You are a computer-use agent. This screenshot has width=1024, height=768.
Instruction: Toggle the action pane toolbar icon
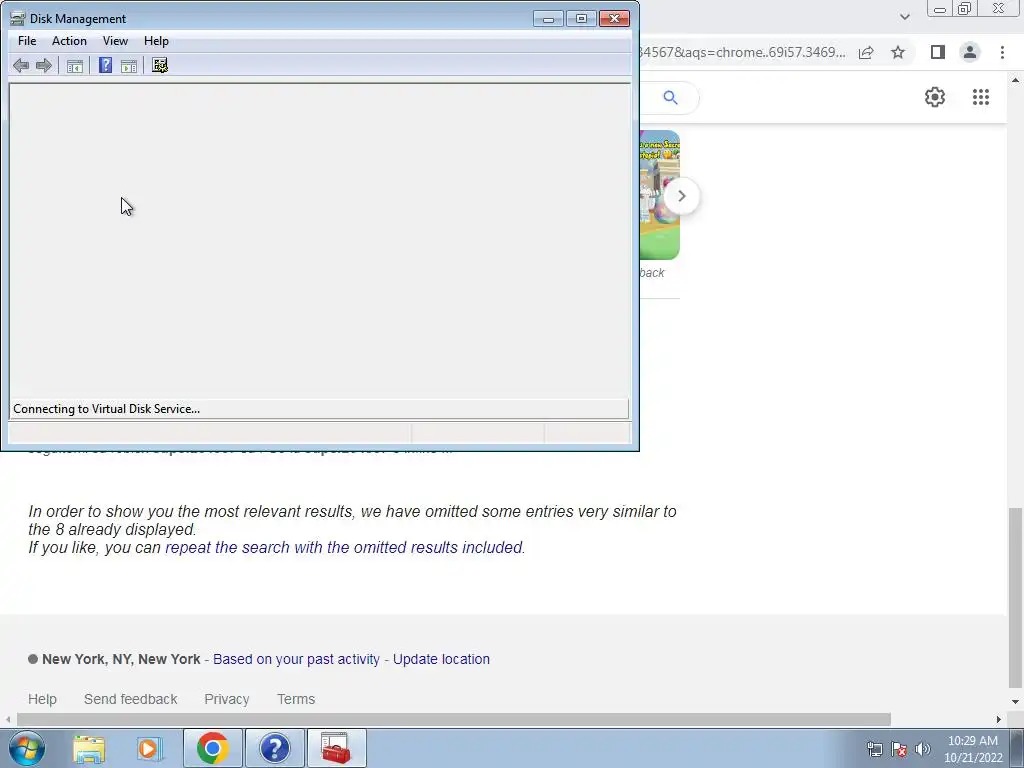click(129, 65)
